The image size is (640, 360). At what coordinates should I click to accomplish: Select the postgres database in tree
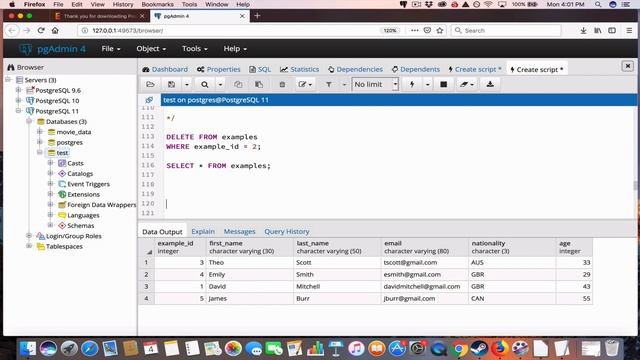click(69, 142)
